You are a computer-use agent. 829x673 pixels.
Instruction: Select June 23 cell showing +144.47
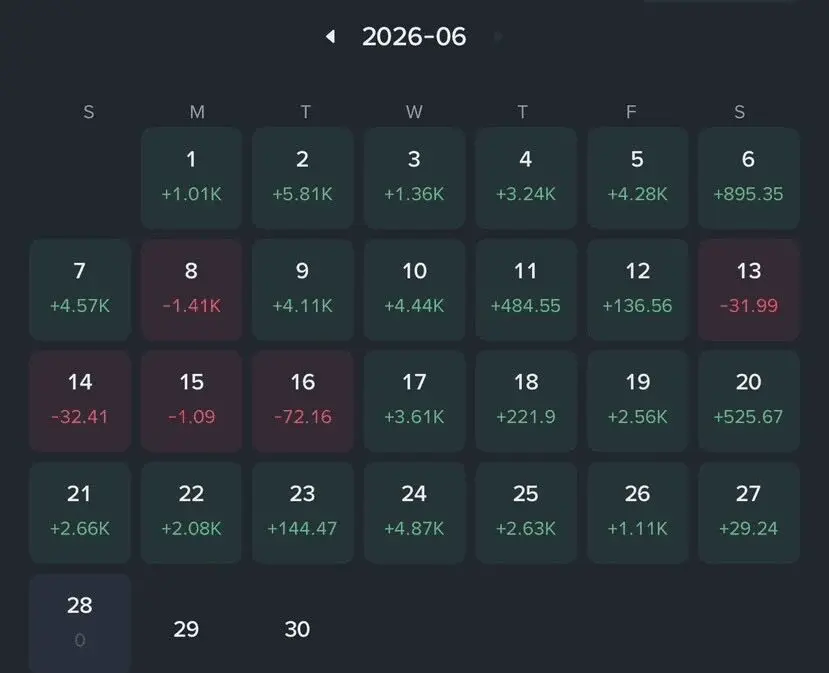coord(302,513)
